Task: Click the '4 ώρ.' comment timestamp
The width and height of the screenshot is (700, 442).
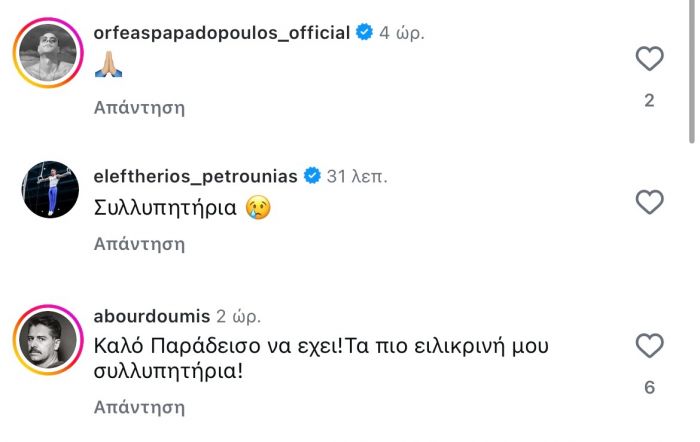Action: [x=402, y=33]
